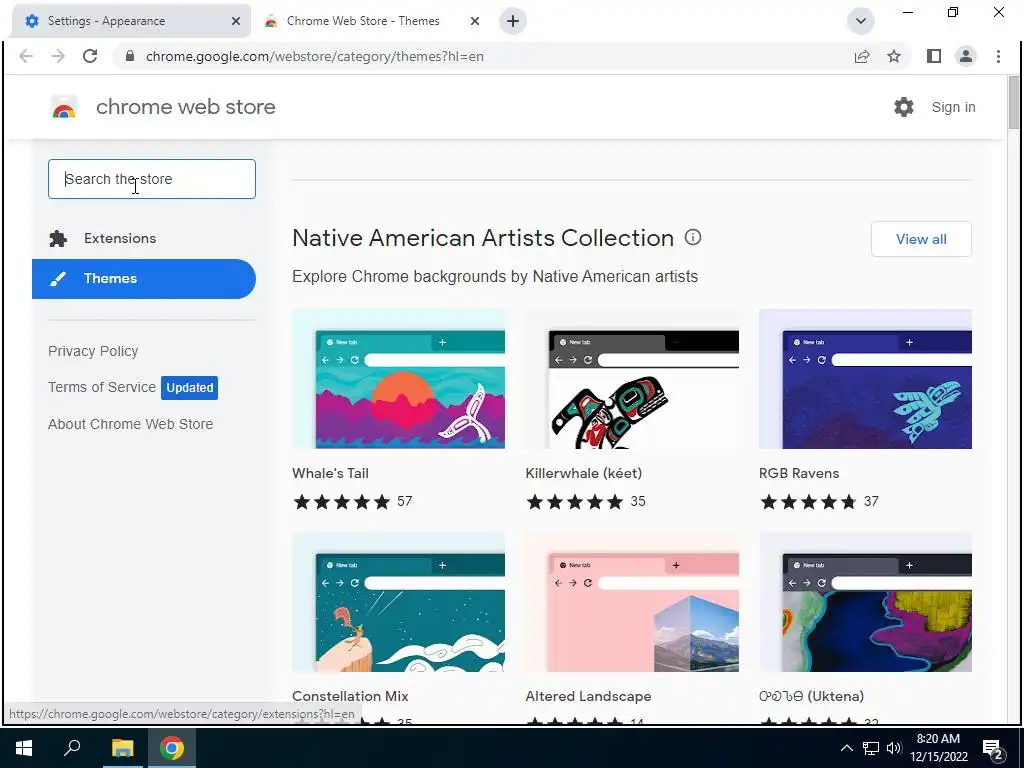
Task: Open the side panel icon
Action: (x=934, y=56)
